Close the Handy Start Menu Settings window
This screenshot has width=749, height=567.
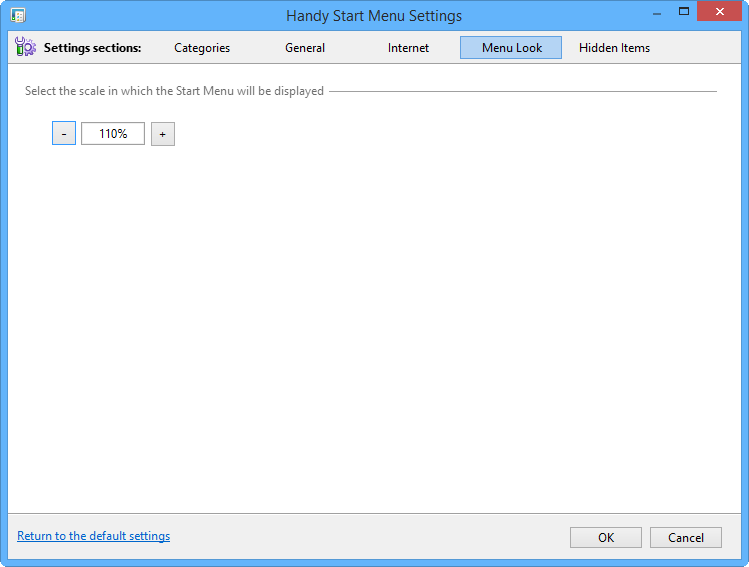(719, 12)
